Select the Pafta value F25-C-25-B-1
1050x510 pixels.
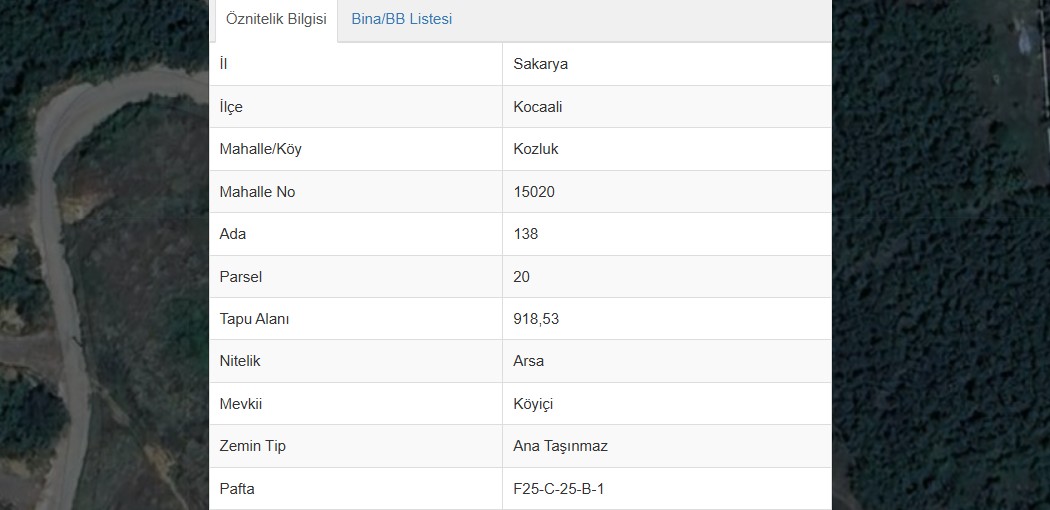pyautogui.click(x=558, y=489)
